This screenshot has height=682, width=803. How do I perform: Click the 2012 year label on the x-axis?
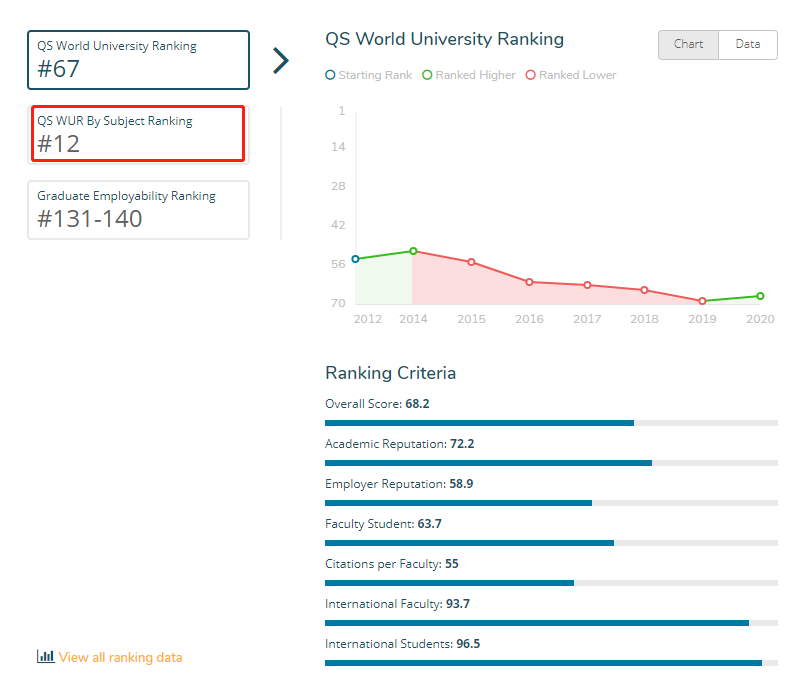coord(368,319)
